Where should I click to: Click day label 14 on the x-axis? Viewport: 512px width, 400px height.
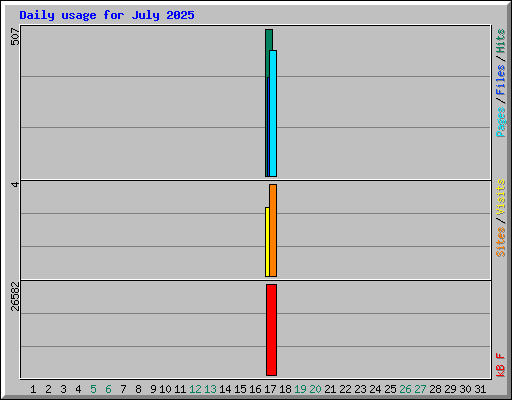225,389
